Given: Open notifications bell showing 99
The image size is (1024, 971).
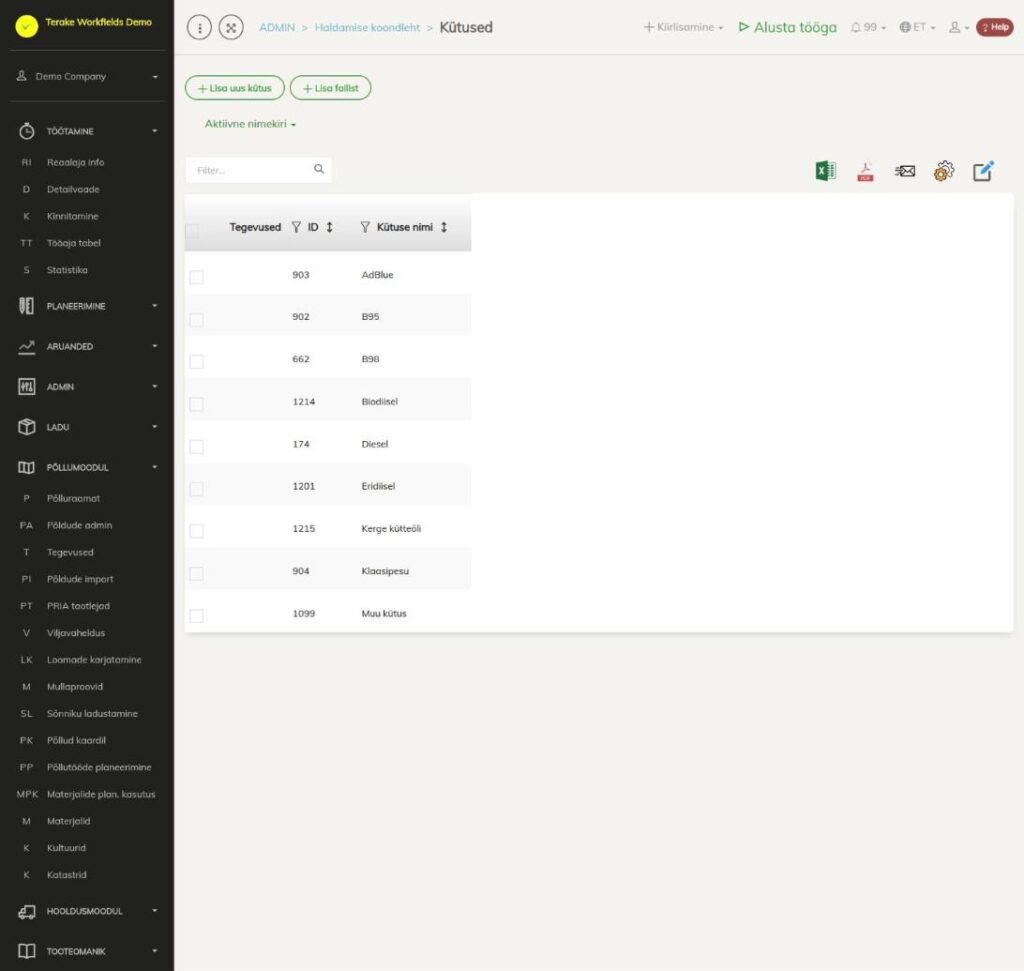Looking at the screenshot, I should coord(868,27).
